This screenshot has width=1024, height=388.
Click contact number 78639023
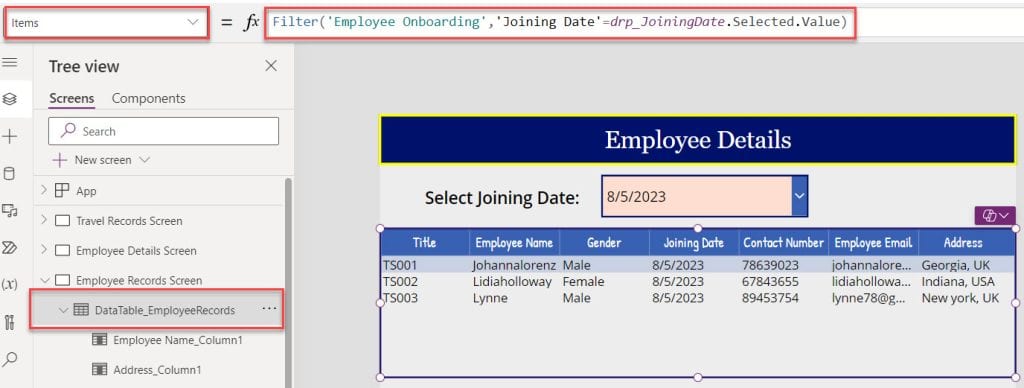click(x=770, y=265)
